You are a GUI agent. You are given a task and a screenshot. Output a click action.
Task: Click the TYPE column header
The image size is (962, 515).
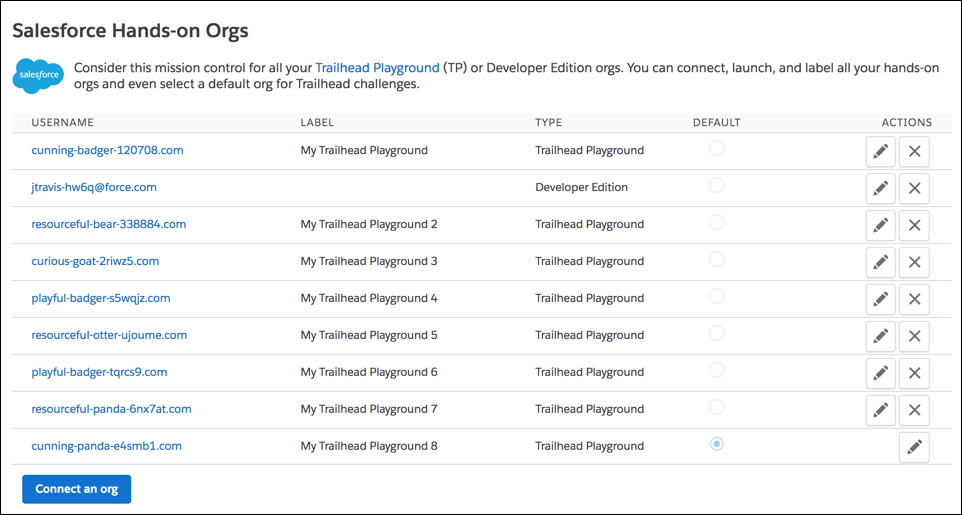[x=548, y=122]
